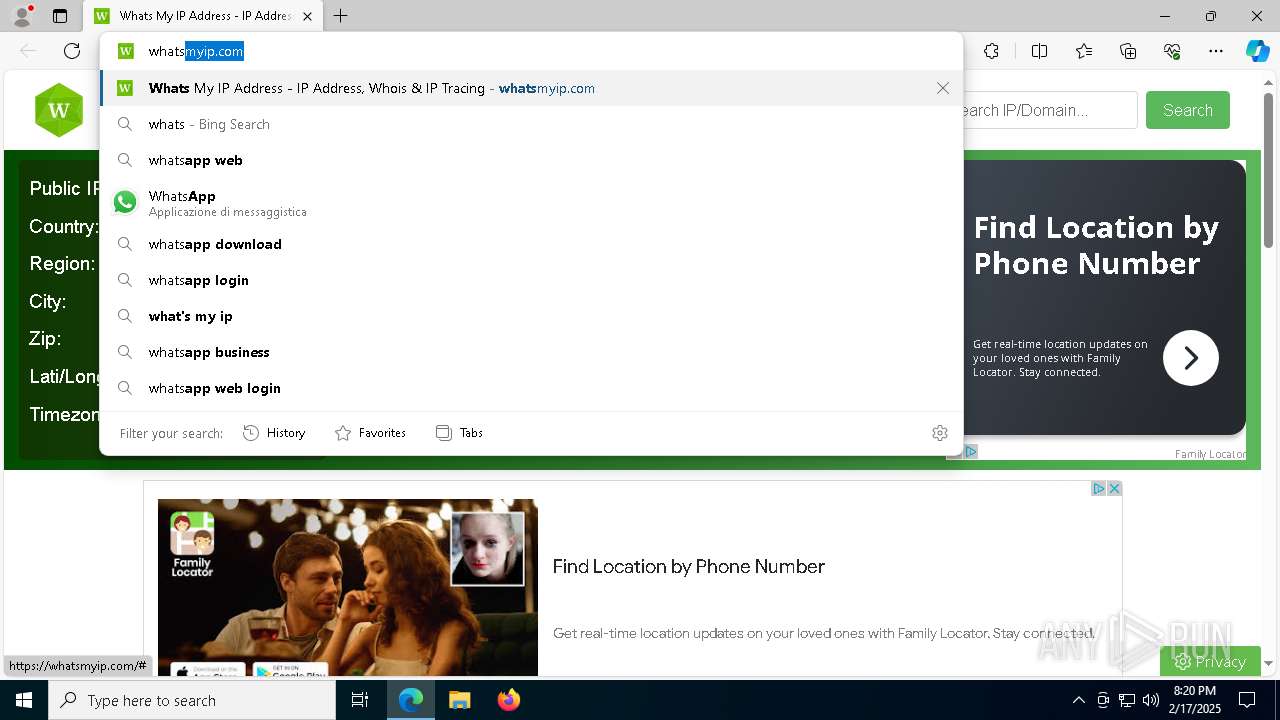
Task: Open Windows Start menu
Action: point(24,700)
